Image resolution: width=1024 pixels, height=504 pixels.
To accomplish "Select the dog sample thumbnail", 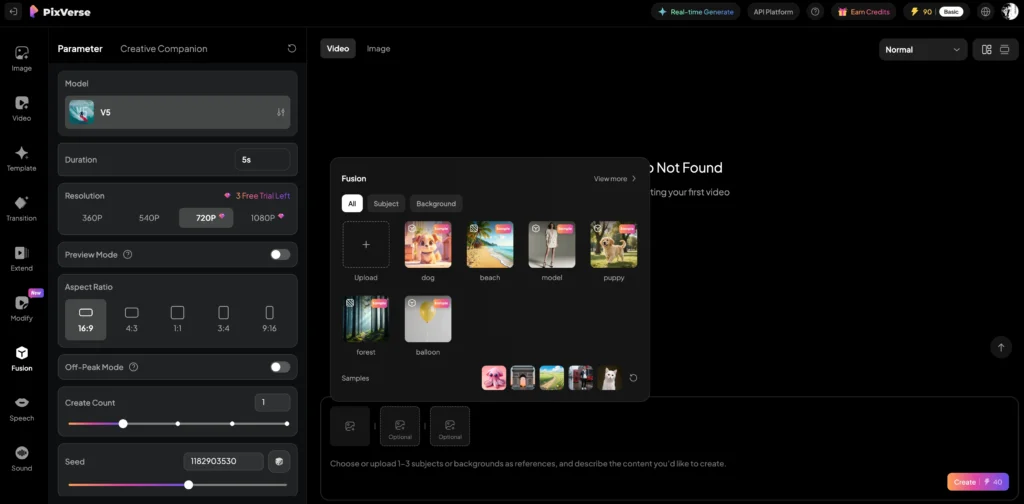I will coord(428,244).
